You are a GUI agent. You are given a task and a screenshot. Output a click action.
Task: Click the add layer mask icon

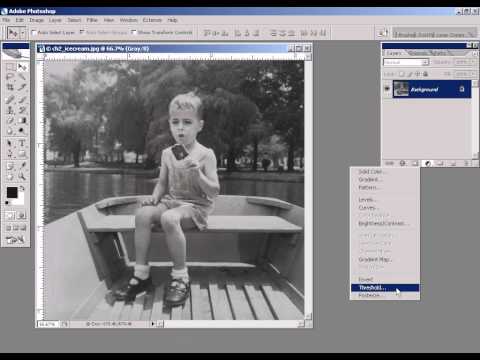point(415,163)
